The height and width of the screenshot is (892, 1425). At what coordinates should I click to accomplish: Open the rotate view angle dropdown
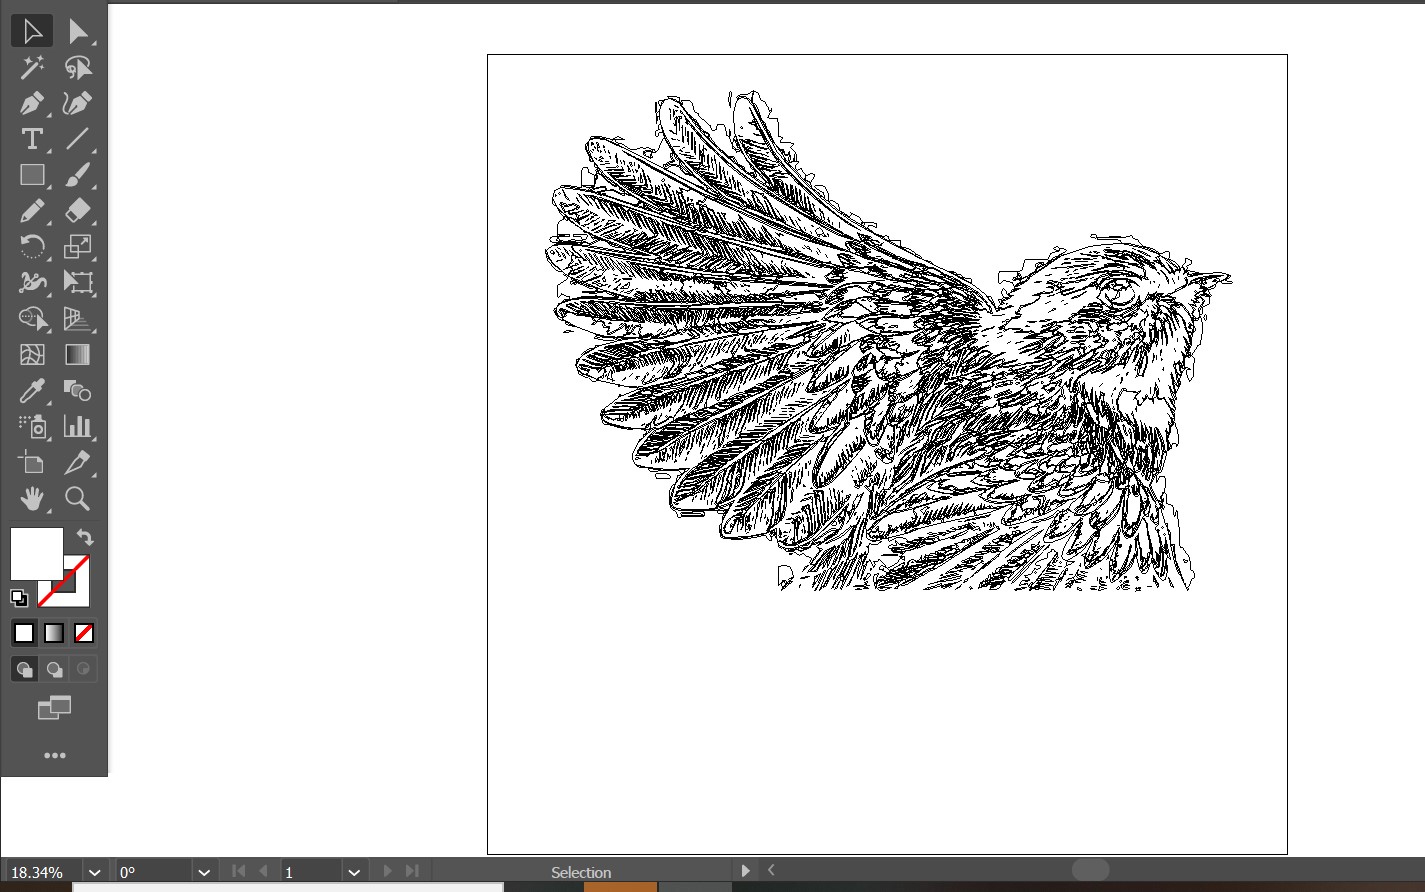point(204,872)
